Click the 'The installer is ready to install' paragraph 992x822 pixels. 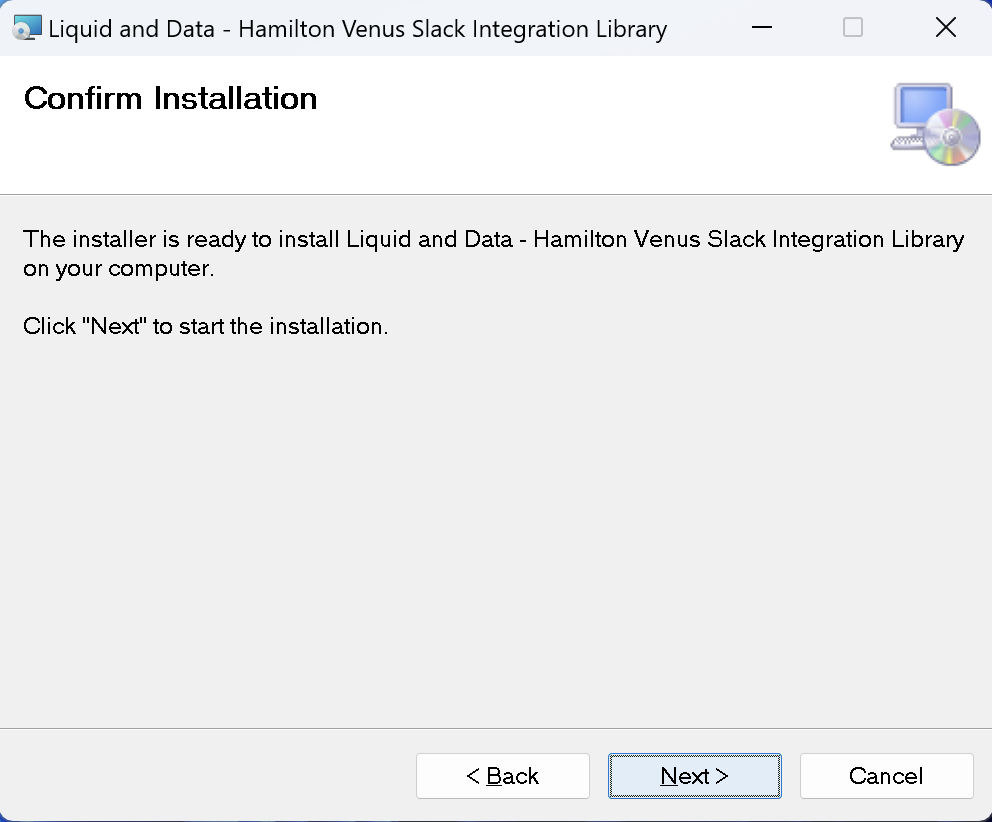(493, 254)
